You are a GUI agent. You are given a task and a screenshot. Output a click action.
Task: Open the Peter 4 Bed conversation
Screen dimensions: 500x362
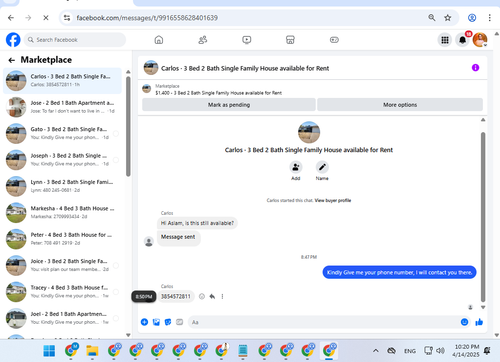point(62,239)
